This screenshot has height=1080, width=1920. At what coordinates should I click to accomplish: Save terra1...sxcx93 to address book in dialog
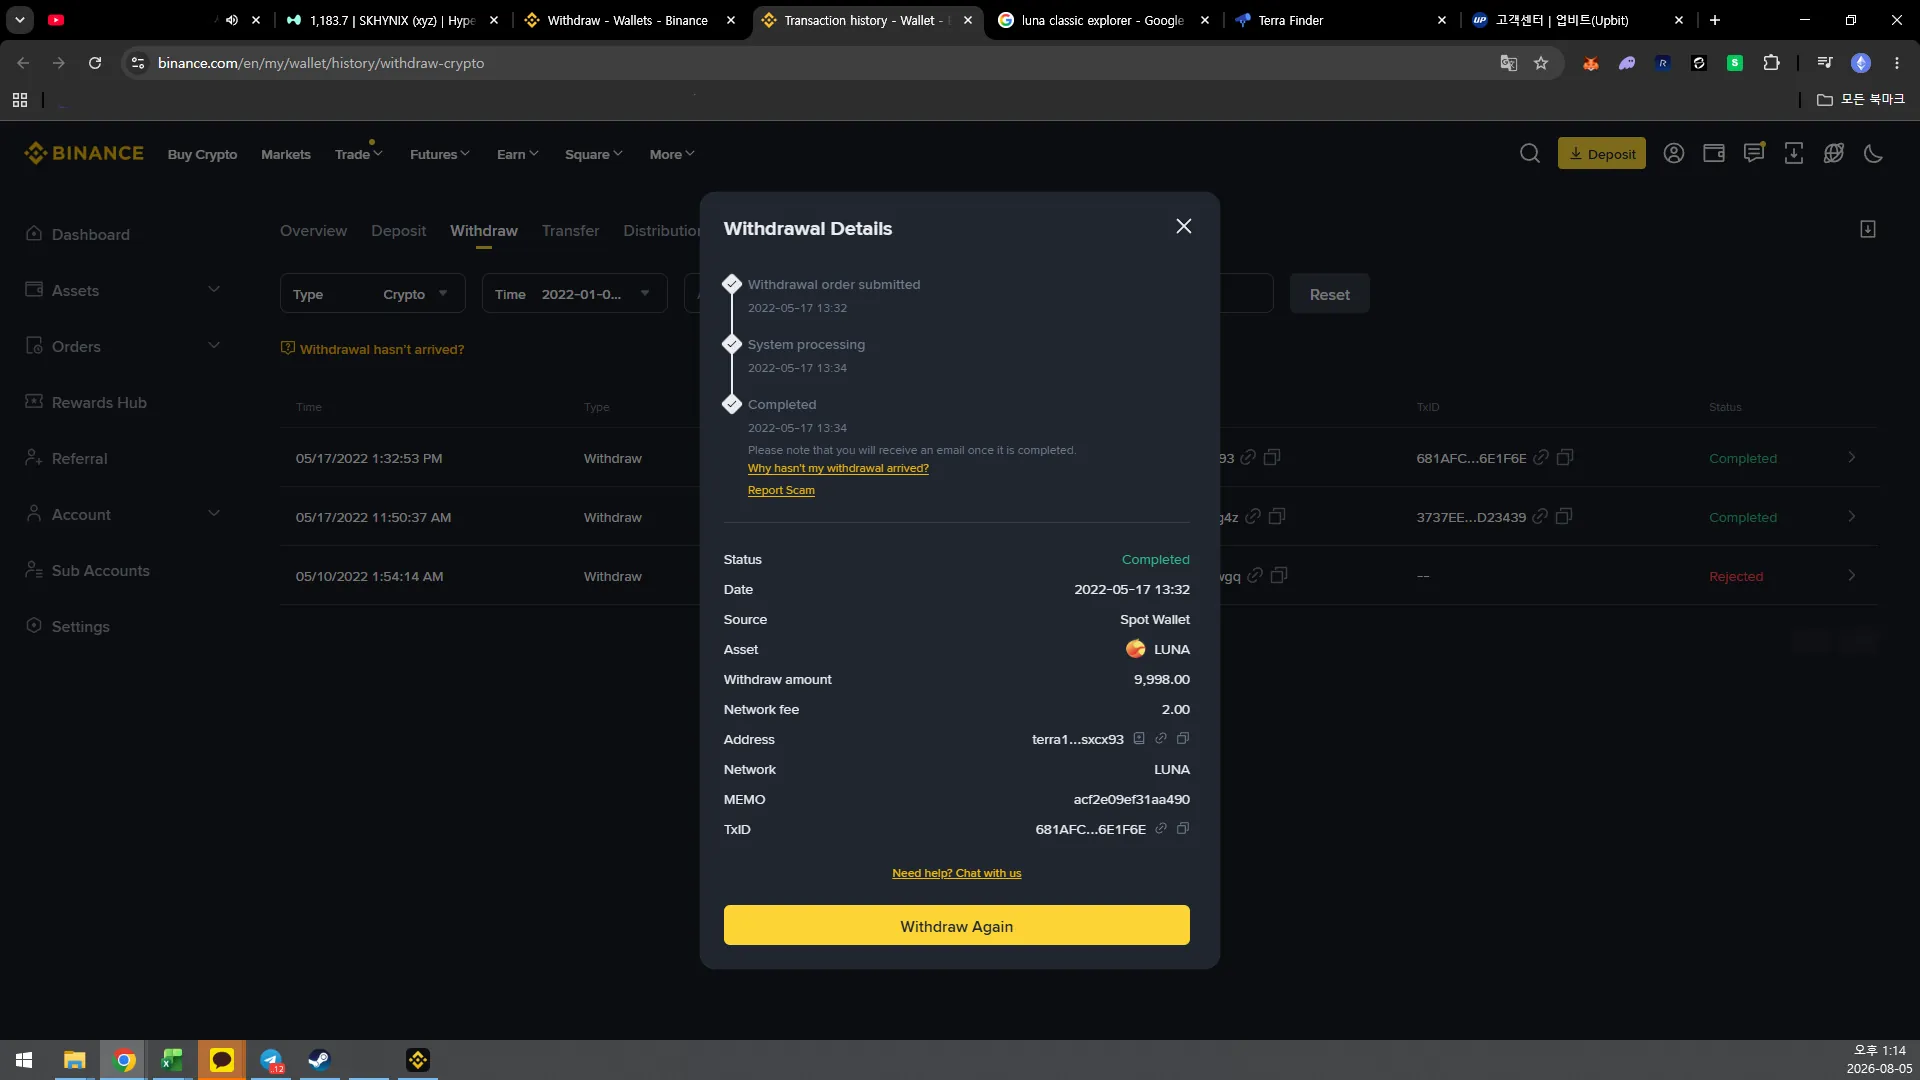click(x=1139, y=739)
